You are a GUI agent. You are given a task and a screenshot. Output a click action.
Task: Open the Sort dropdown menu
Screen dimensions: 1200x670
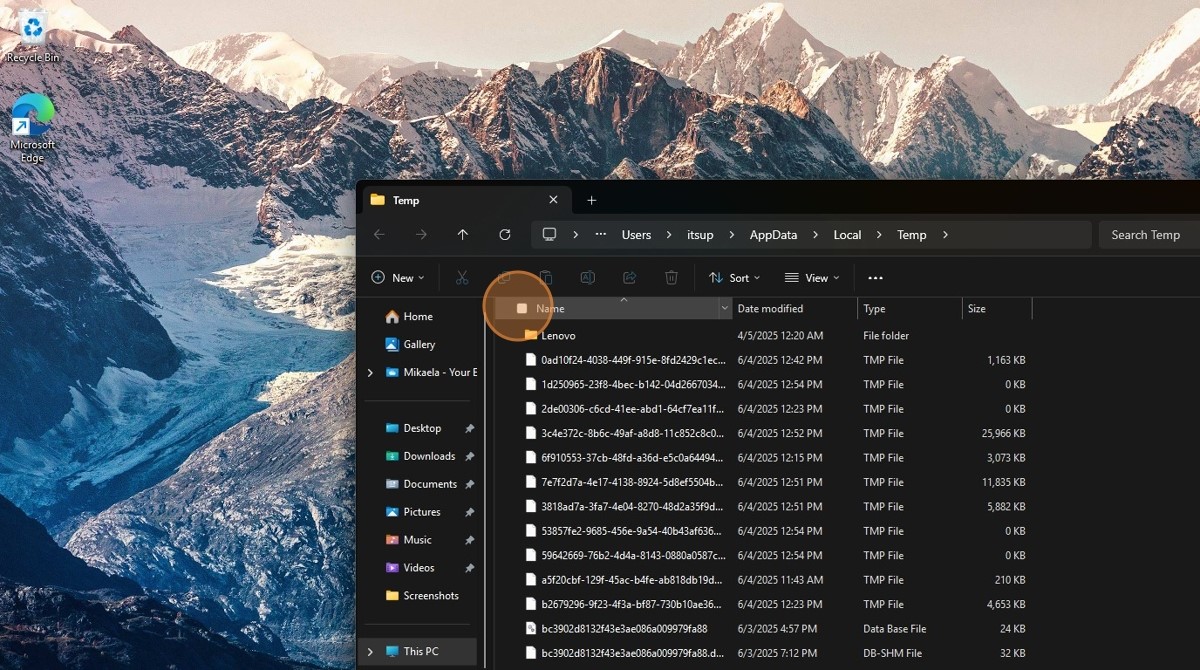pyautogui.click(x=735, y=278)
